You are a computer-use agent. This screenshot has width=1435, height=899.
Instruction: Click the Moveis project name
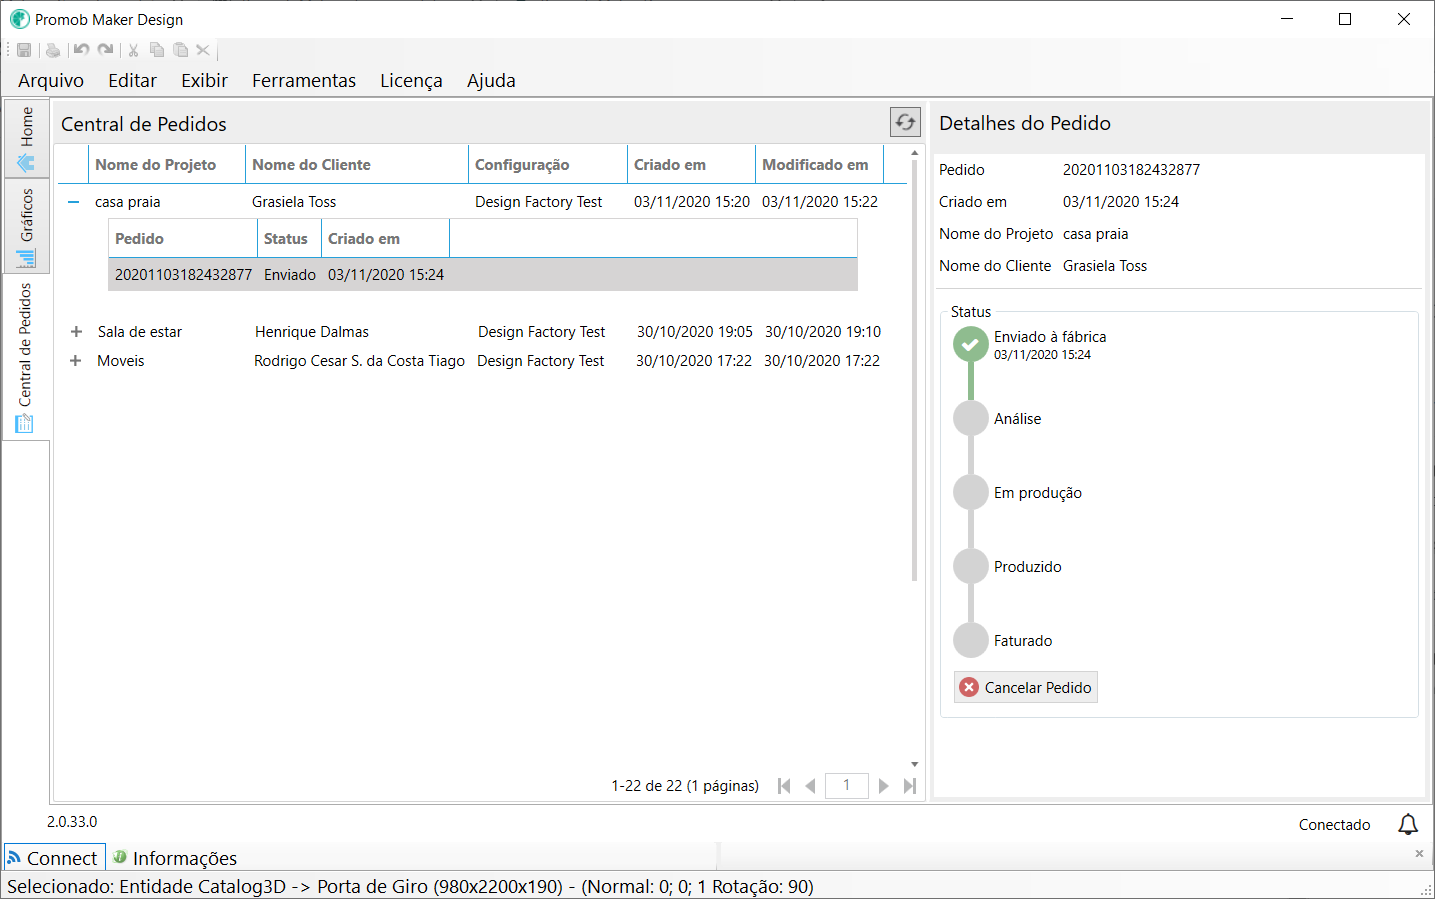point(121,361)
